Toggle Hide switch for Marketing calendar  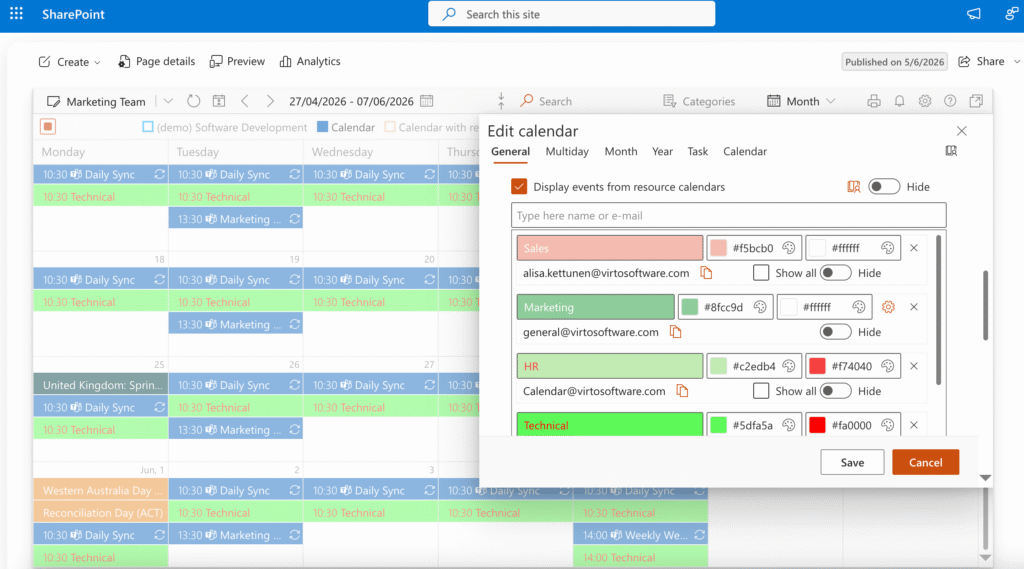(835, 332)
